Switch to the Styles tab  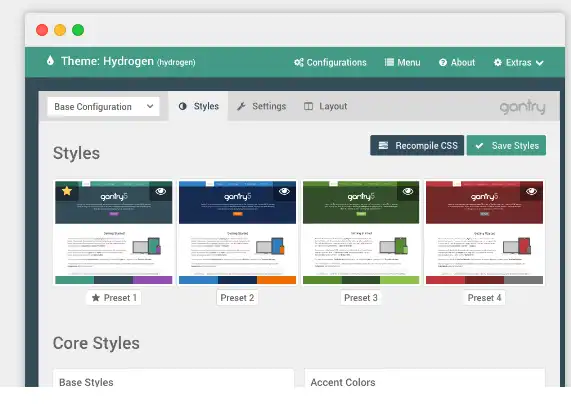click(x=198, y=106)
